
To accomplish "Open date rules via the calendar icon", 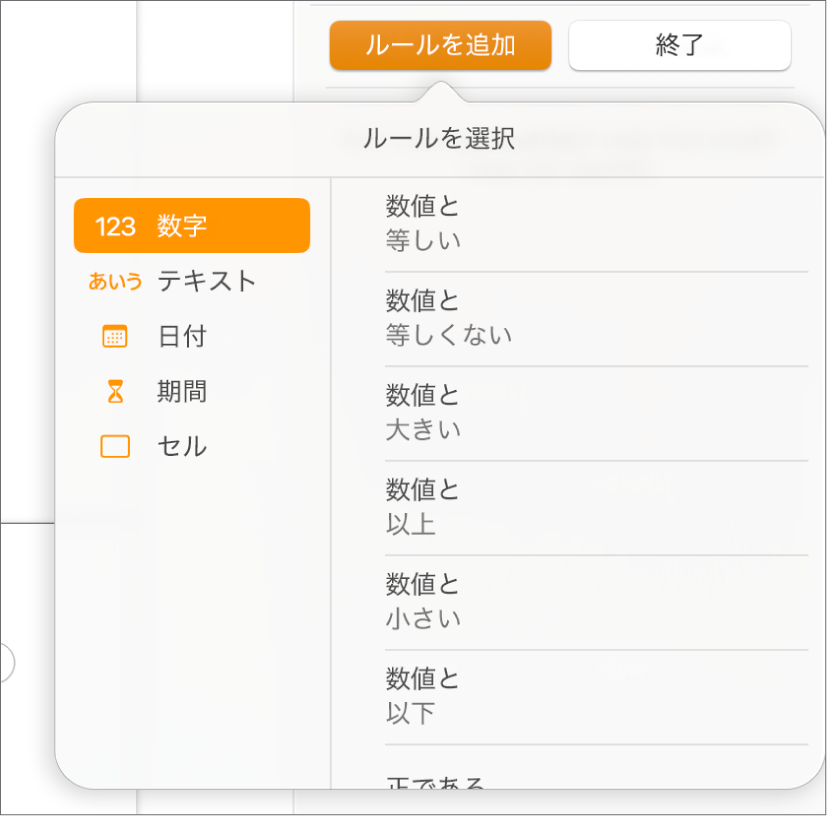I will click(x=114, y=336).
